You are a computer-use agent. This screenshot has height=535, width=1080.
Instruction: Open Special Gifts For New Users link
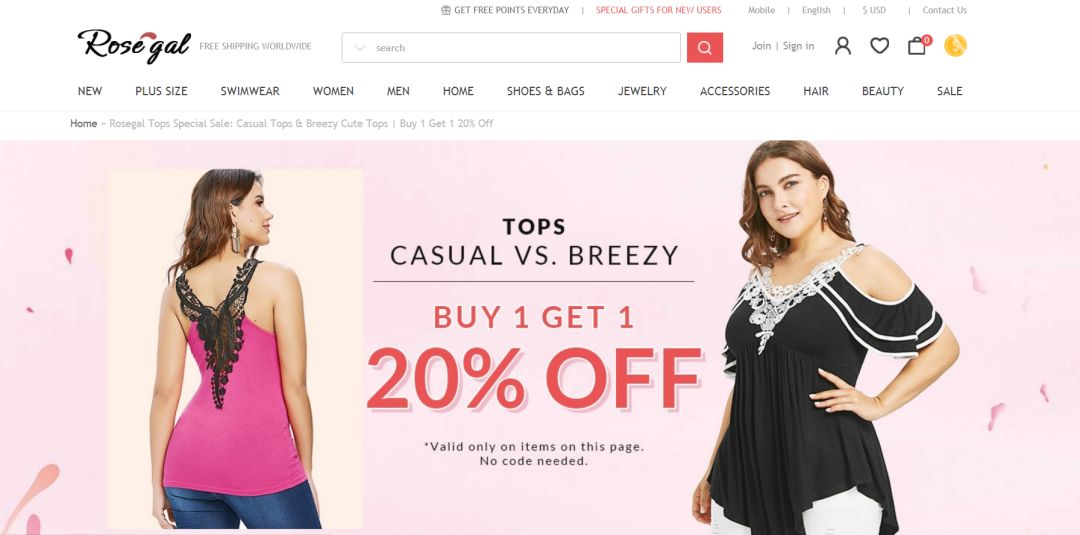(658, 10)
